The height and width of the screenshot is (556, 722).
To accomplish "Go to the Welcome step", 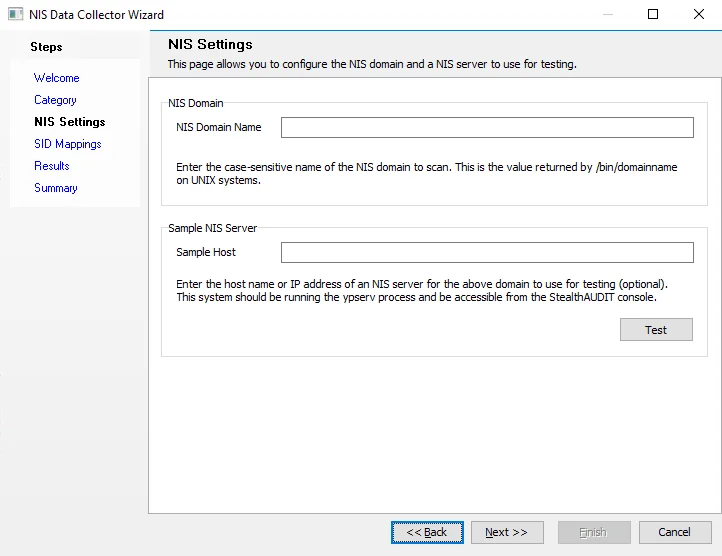I will (57, 78).
